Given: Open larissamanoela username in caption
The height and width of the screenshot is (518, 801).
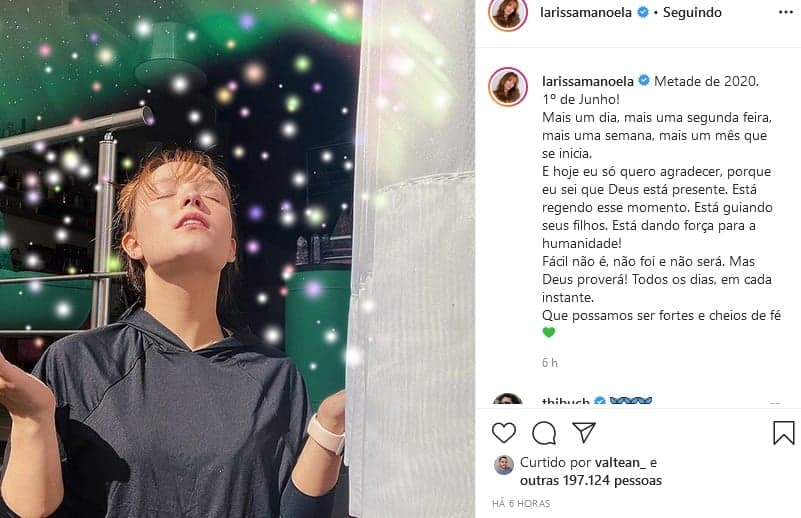Looking at the screenshot, I should 587,81.
